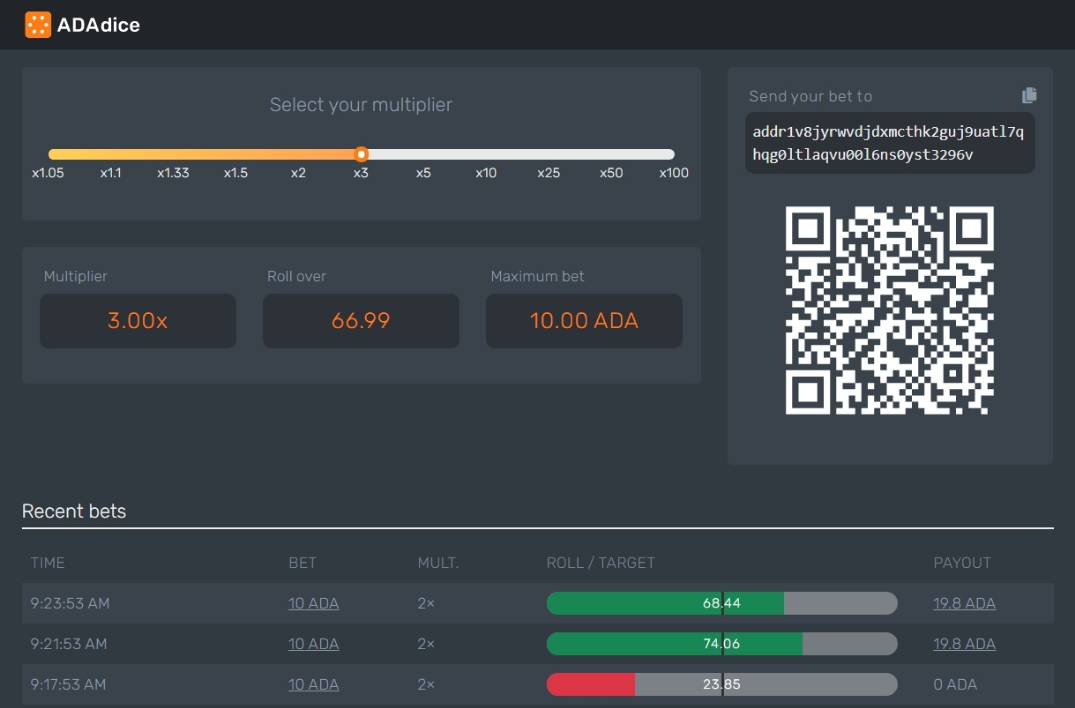Click the MULT. column header
The image size is (1075, 708).
438,563
